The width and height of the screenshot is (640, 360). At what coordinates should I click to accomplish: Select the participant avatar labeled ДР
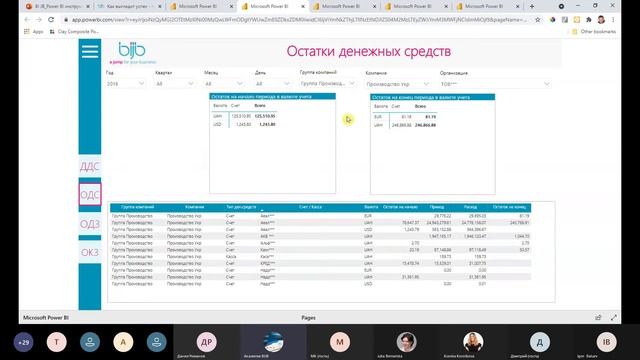pyautogui.click(x=207, y=342)
